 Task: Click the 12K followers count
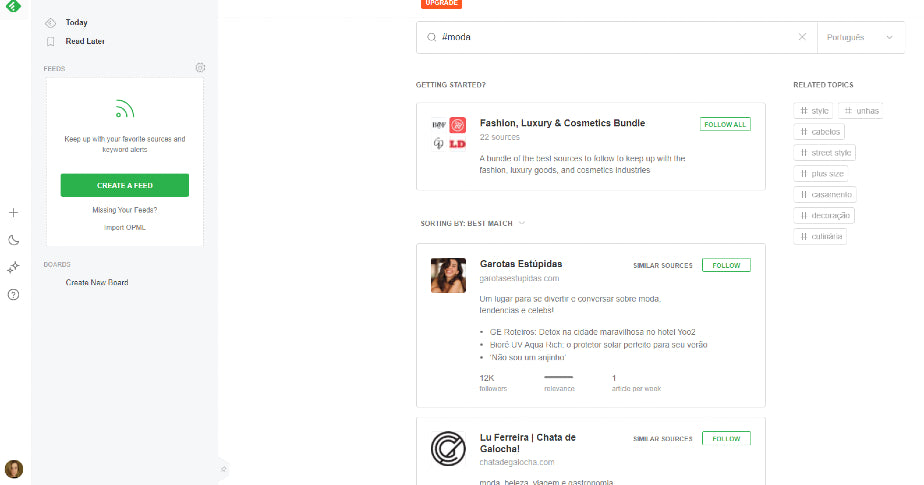tap(493, 382)
